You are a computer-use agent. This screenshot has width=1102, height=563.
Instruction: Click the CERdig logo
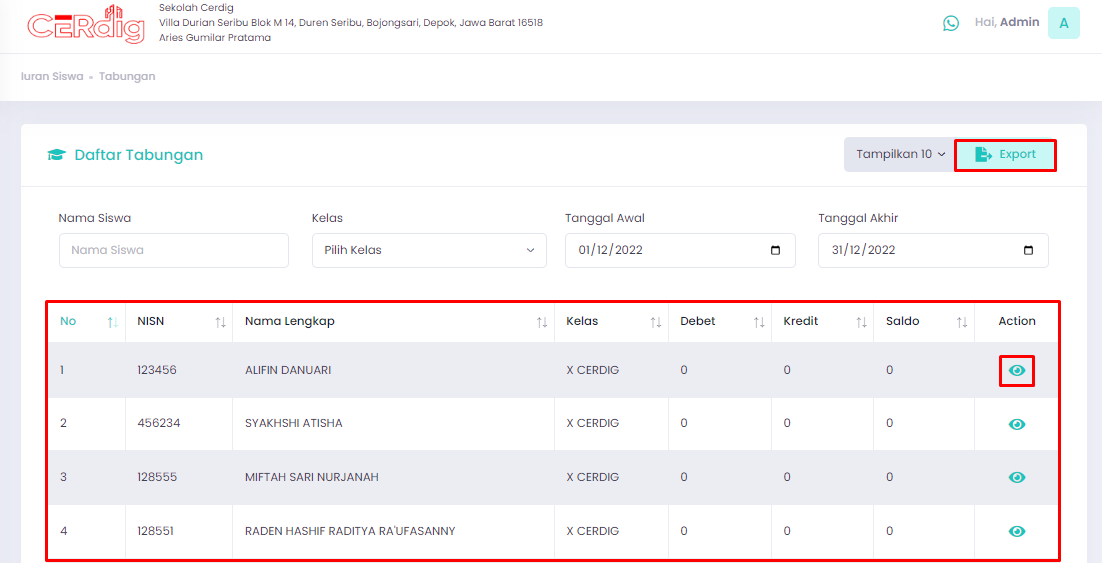point(86,25)
